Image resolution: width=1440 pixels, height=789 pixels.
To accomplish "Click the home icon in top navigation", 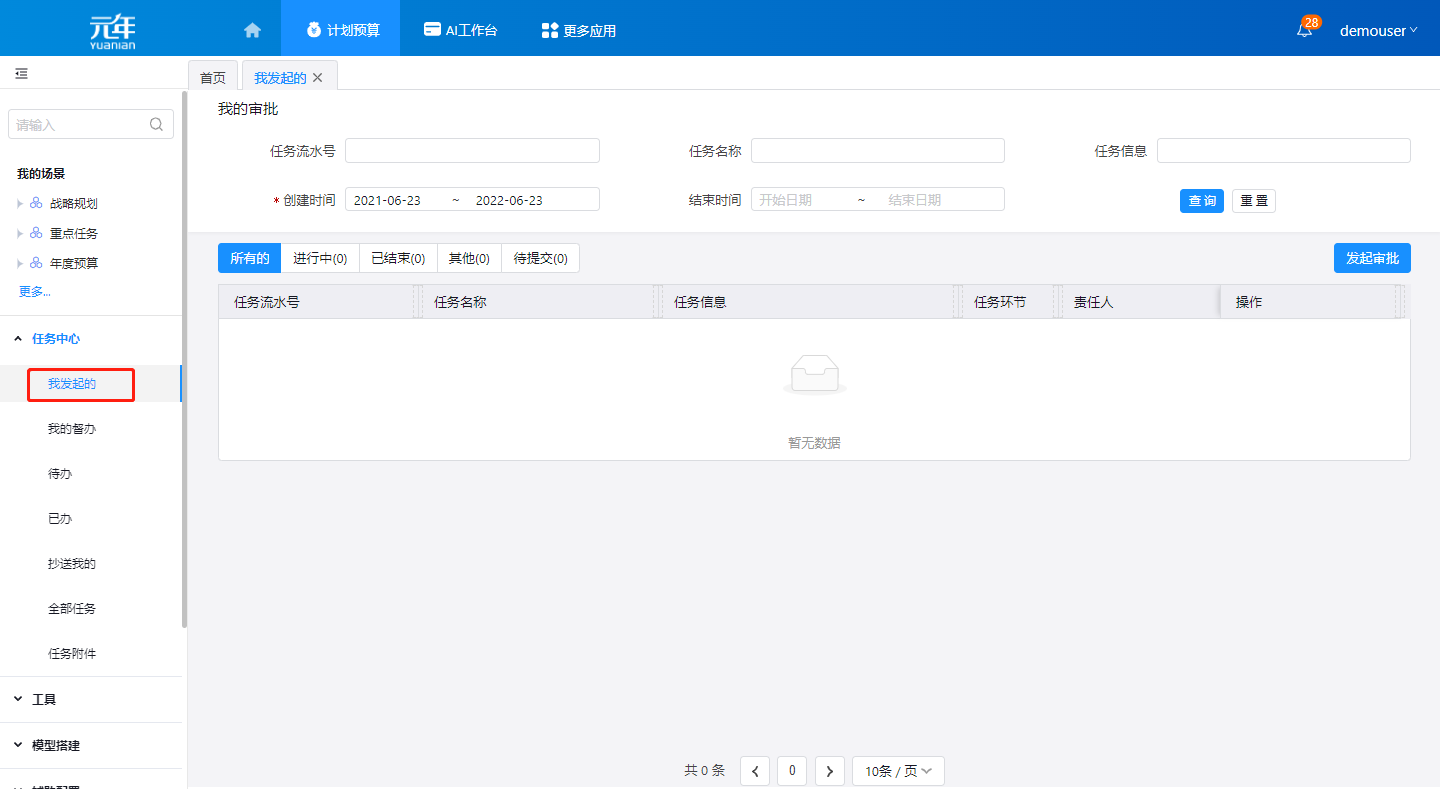I will 252,30.
